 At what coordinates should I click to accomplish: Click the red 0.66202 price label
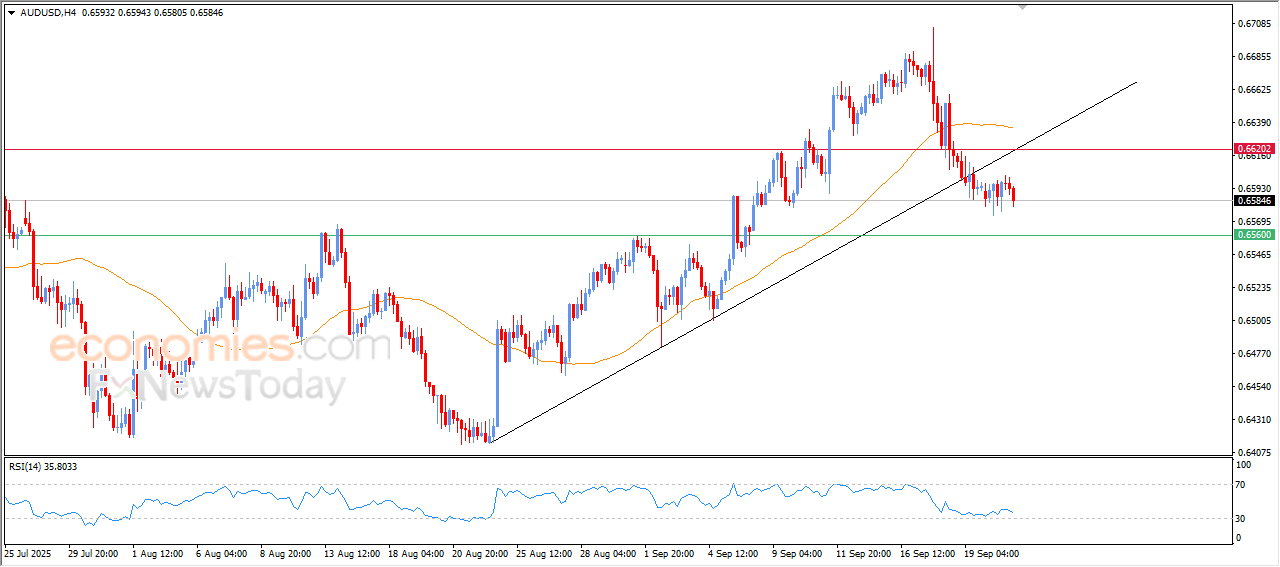1254,148
